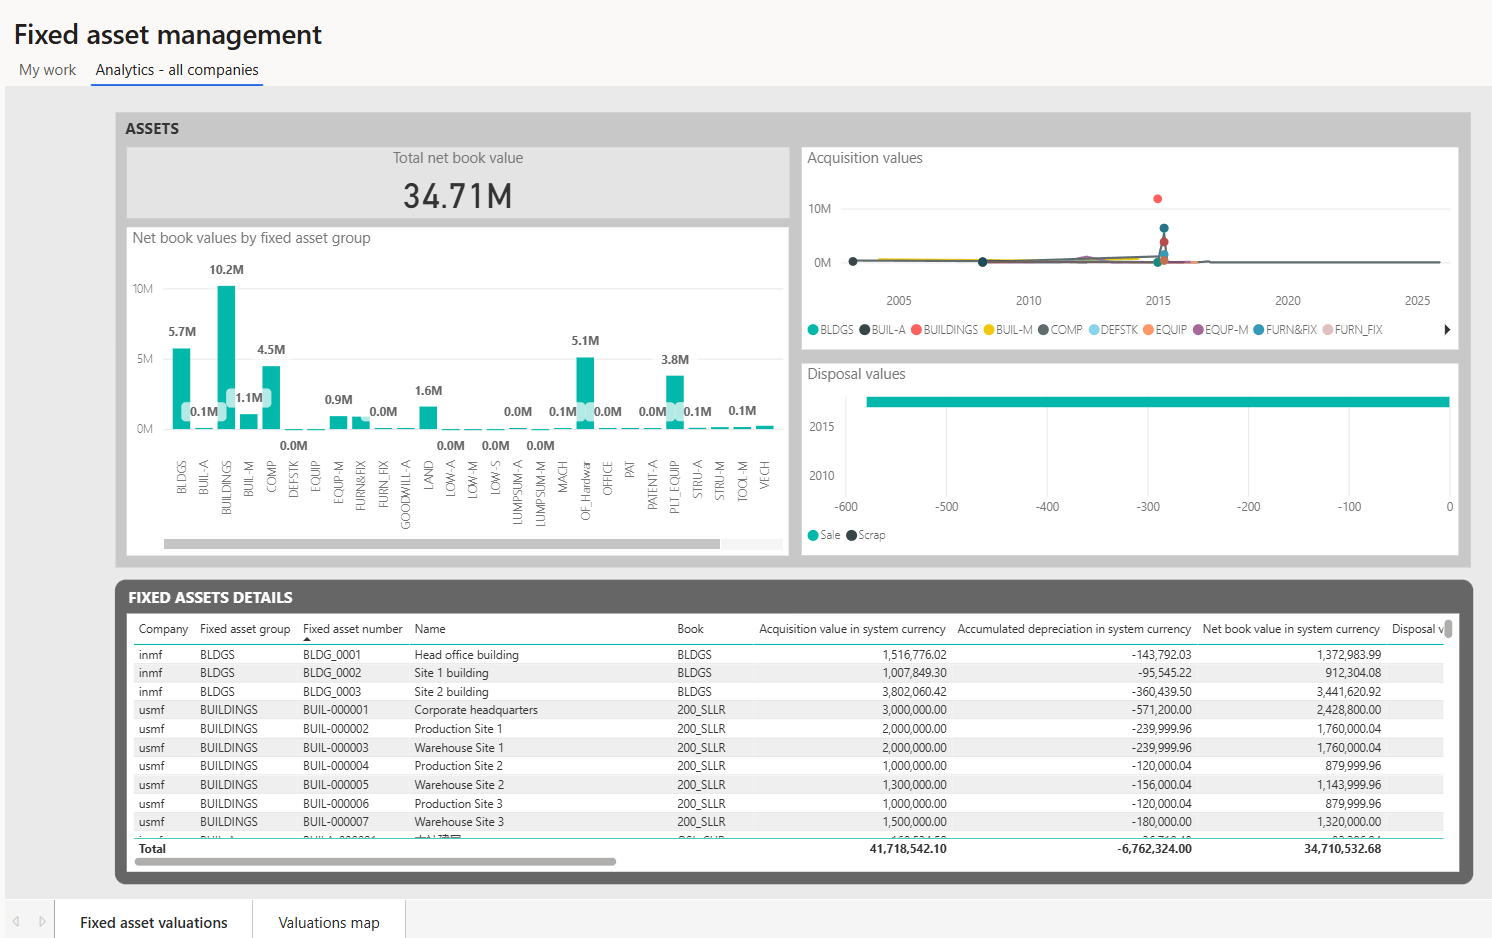Select asset number BUIL-000003 cell

click(336, 748)
